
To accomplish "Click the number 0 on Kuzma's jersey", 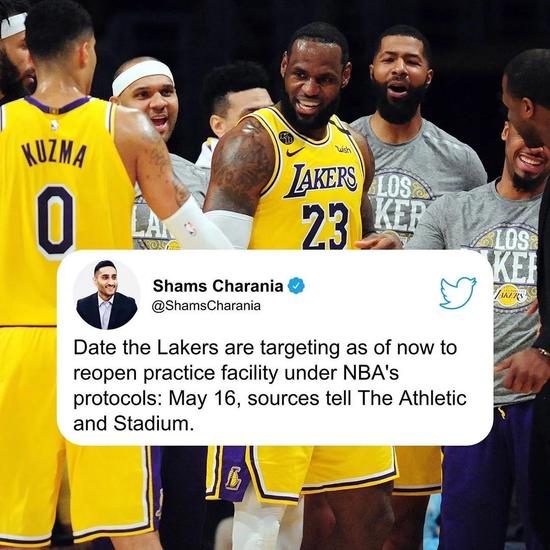I will 56,221.
